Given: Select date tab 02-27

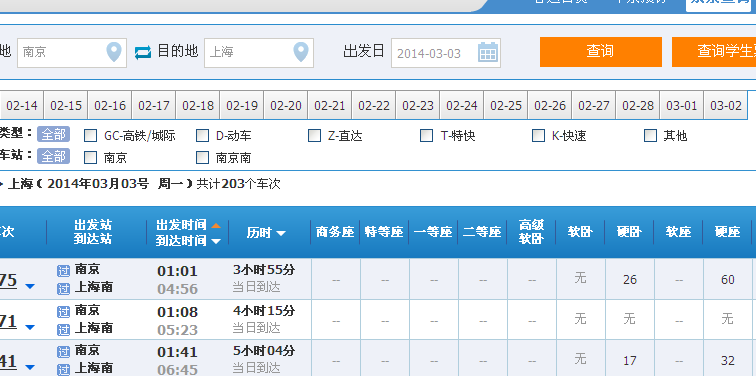Looking at the screenshot, I should (x=594, y=106).
